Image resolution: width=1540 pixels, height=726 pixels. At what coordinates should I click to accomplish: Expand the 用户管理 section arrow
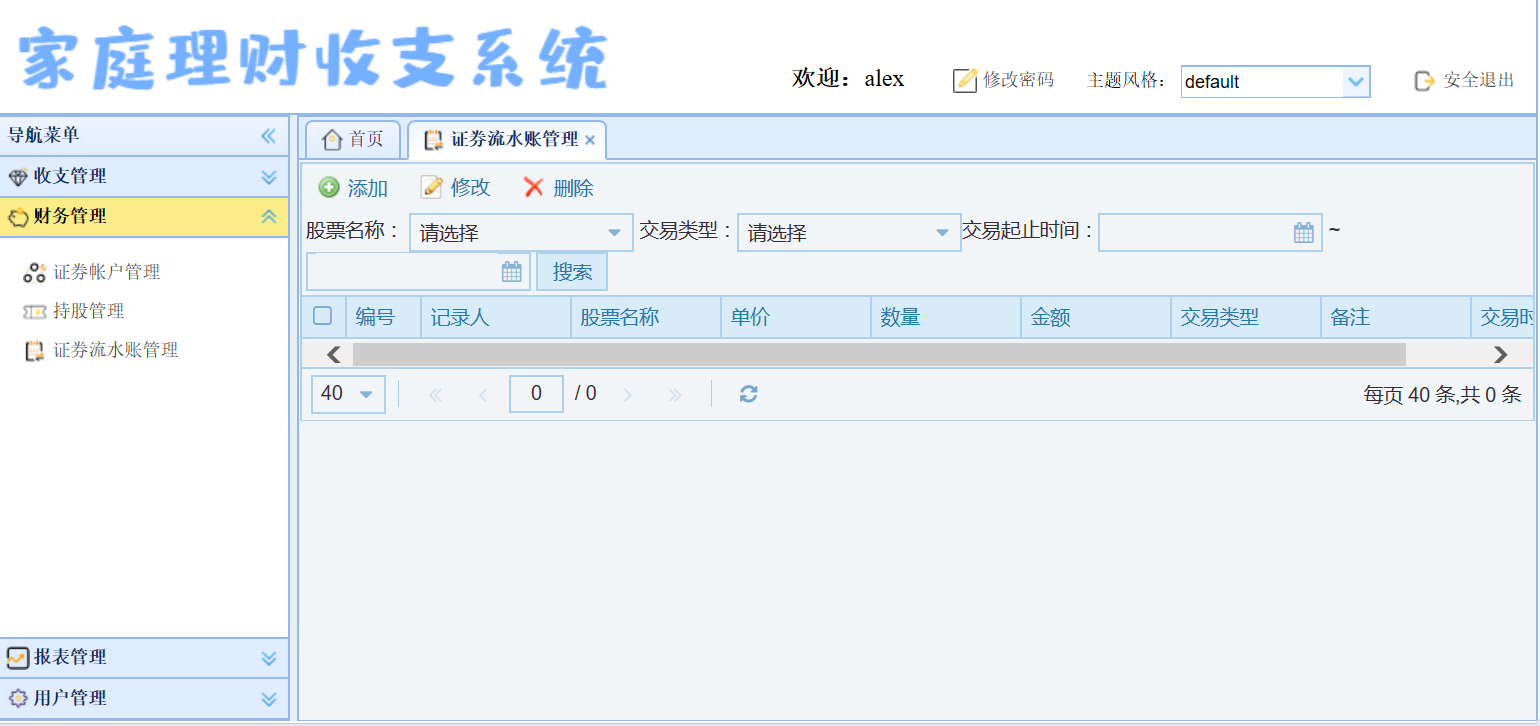268,698
